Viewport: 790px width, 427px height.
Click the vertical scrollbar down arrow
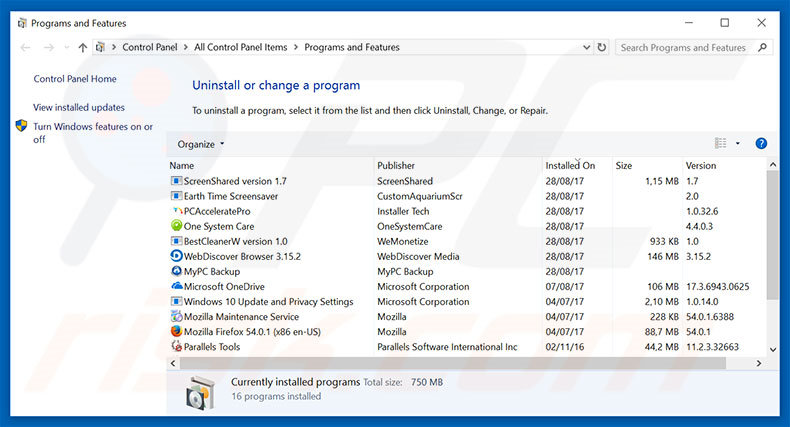773,349
